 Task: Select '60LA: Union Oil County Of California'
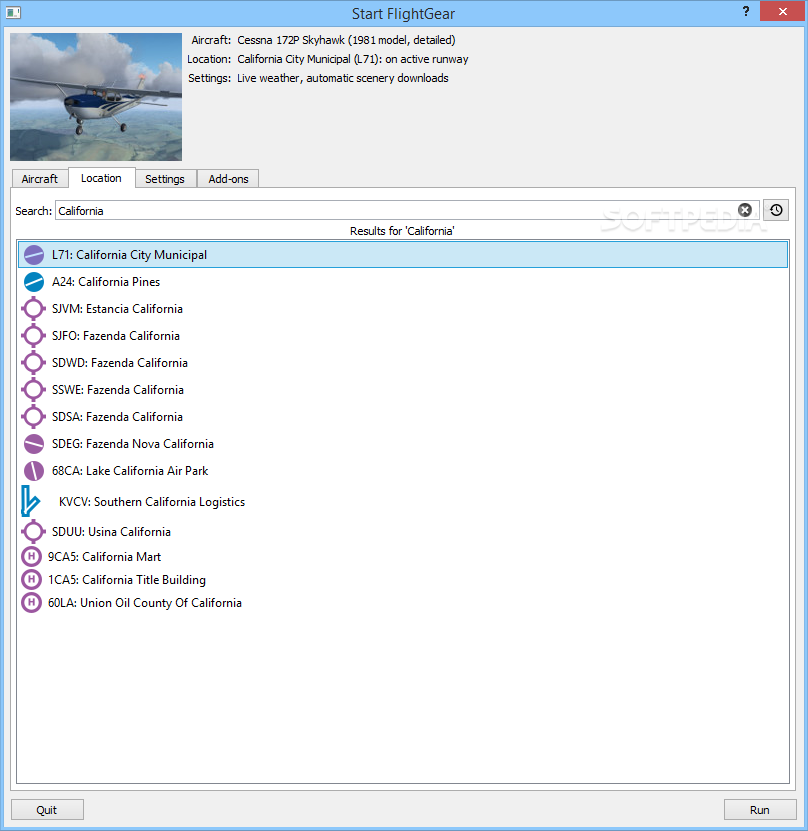(403, 603)
